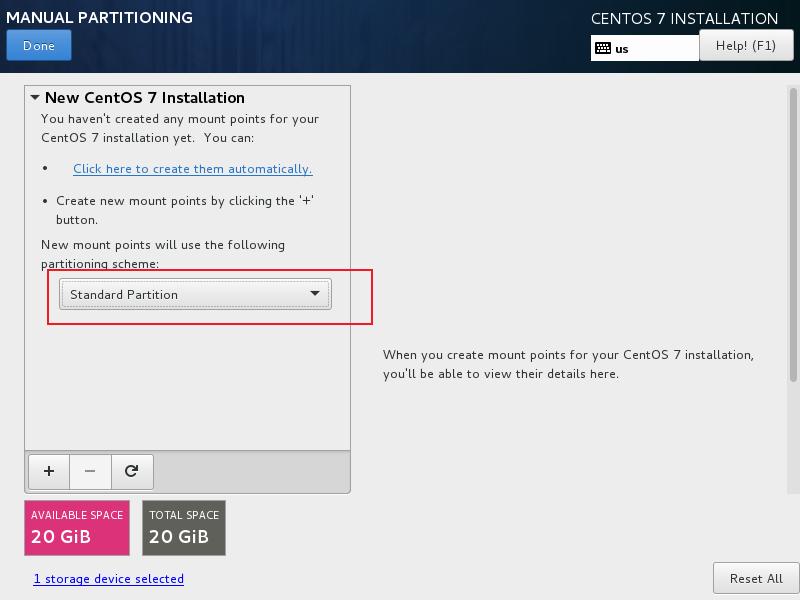Select the New CentOS 7 Installation heading

tap(145, 98)
